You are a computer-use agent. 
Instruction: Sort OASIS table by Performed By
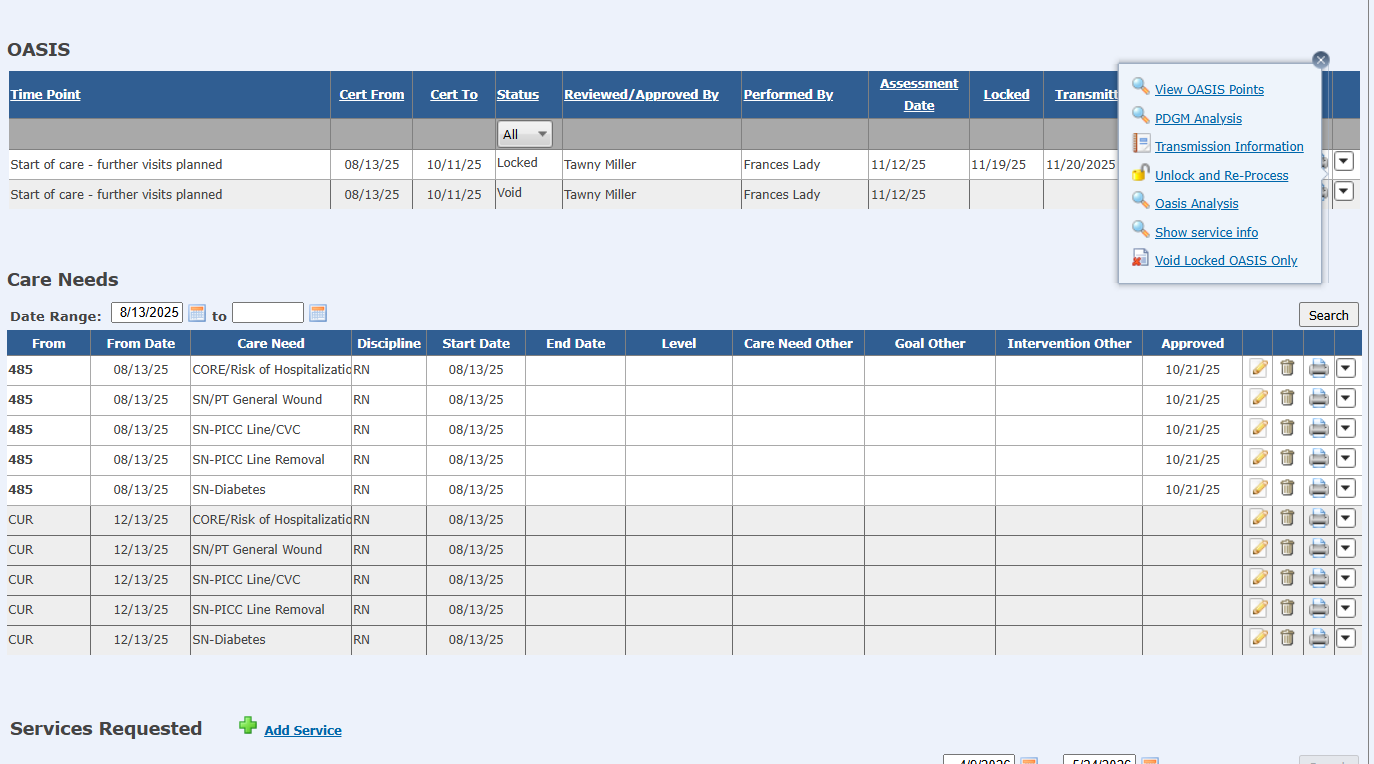click(x=788, y=95)
